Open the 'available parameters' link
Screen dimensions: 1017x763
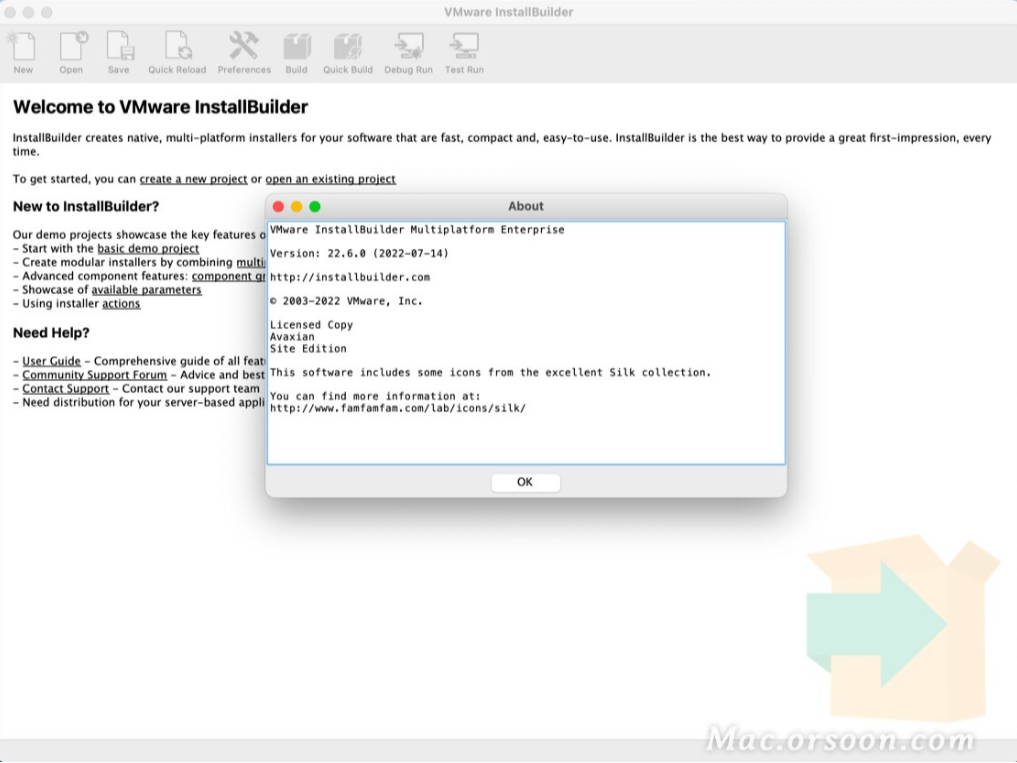[x=147, y=290]
